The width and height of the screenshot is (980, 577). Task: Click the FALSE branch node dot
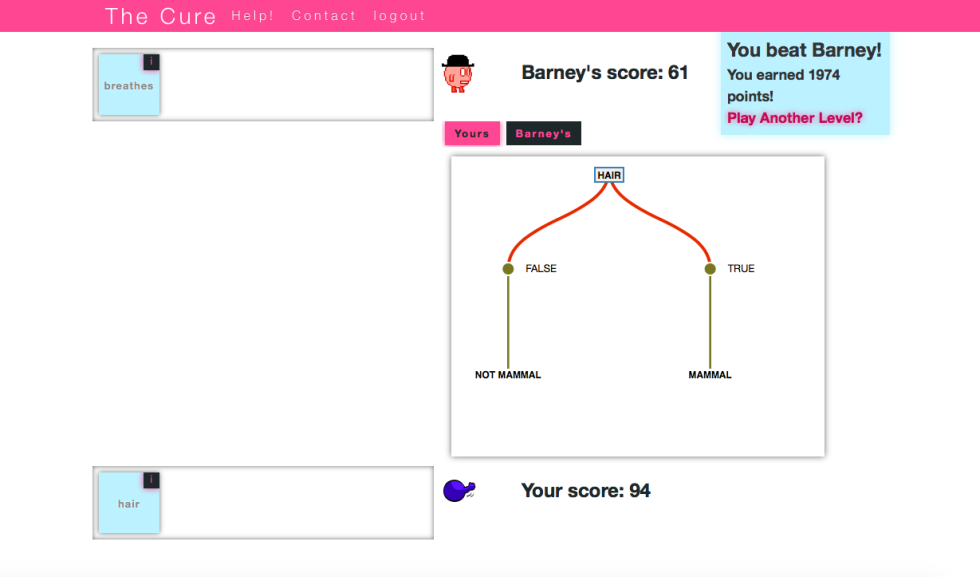[508, 269]
